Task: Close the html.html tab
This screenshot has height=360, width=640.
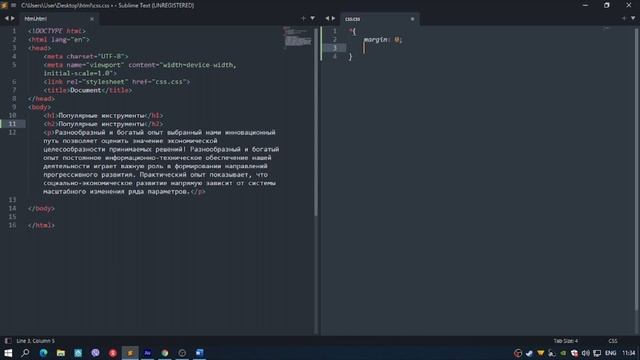Action: point(92,19)
